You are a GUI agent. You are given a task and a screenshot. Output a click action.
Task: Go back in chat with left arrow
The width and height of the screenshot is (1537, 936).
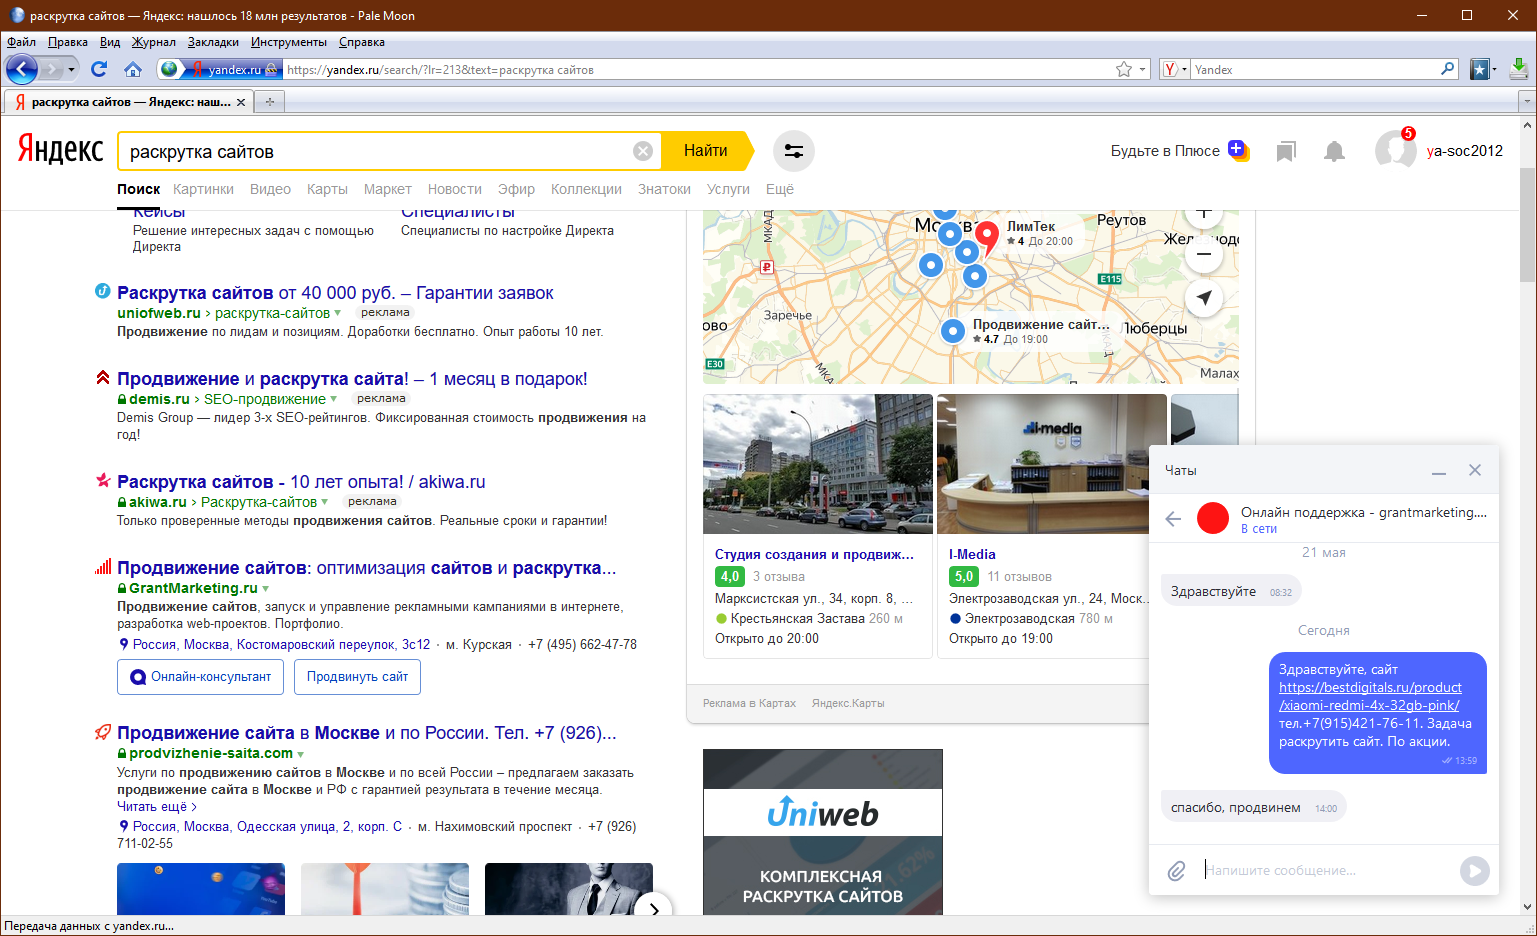[x=1174, y=518]
